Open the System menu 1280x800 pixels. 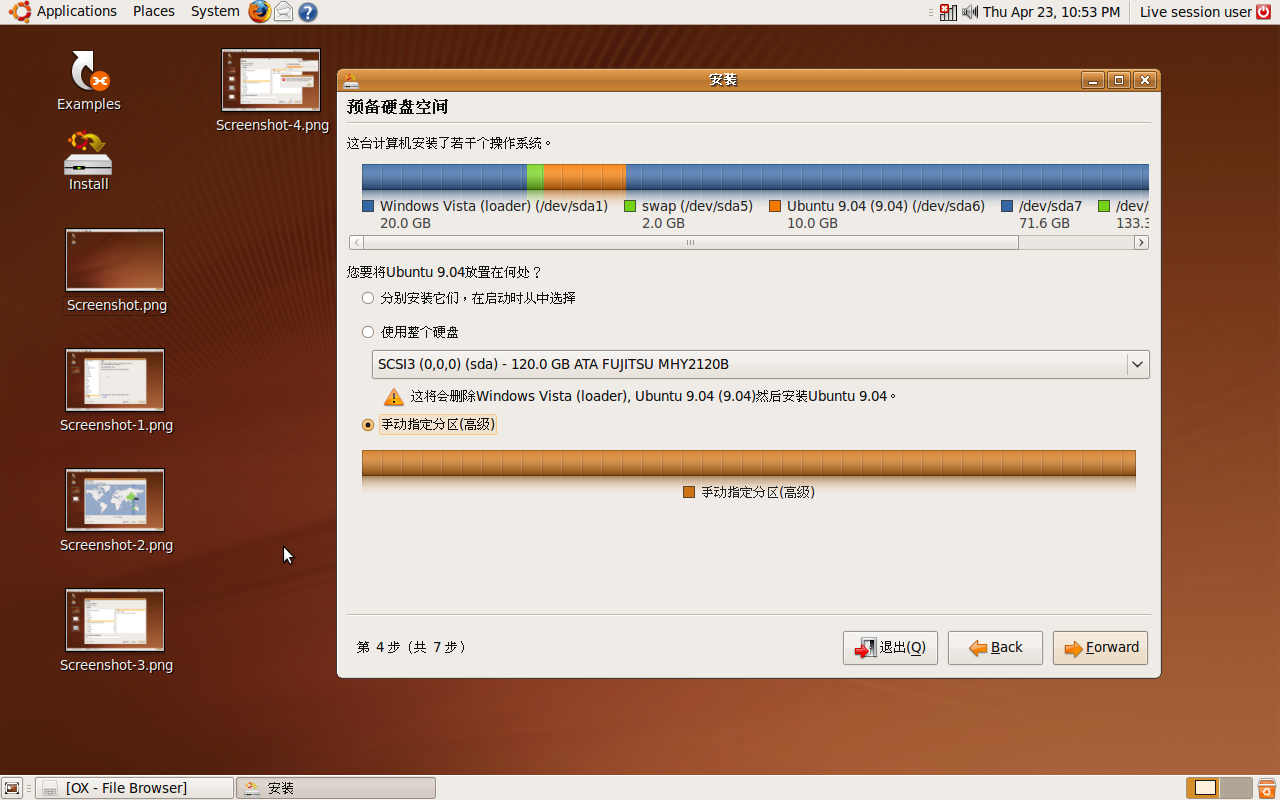[x=215, y=11]
